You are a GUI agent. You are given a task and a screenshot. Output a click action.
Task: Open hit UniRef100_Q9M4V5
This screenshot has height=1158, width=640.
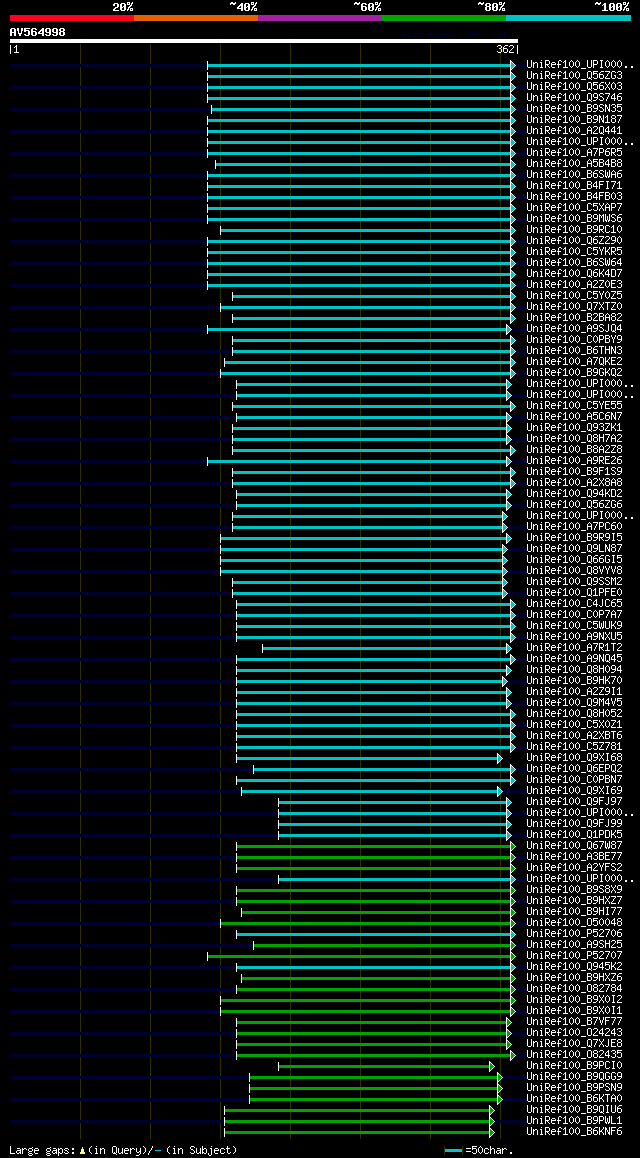pyautogui.click(x=574, y=703)
